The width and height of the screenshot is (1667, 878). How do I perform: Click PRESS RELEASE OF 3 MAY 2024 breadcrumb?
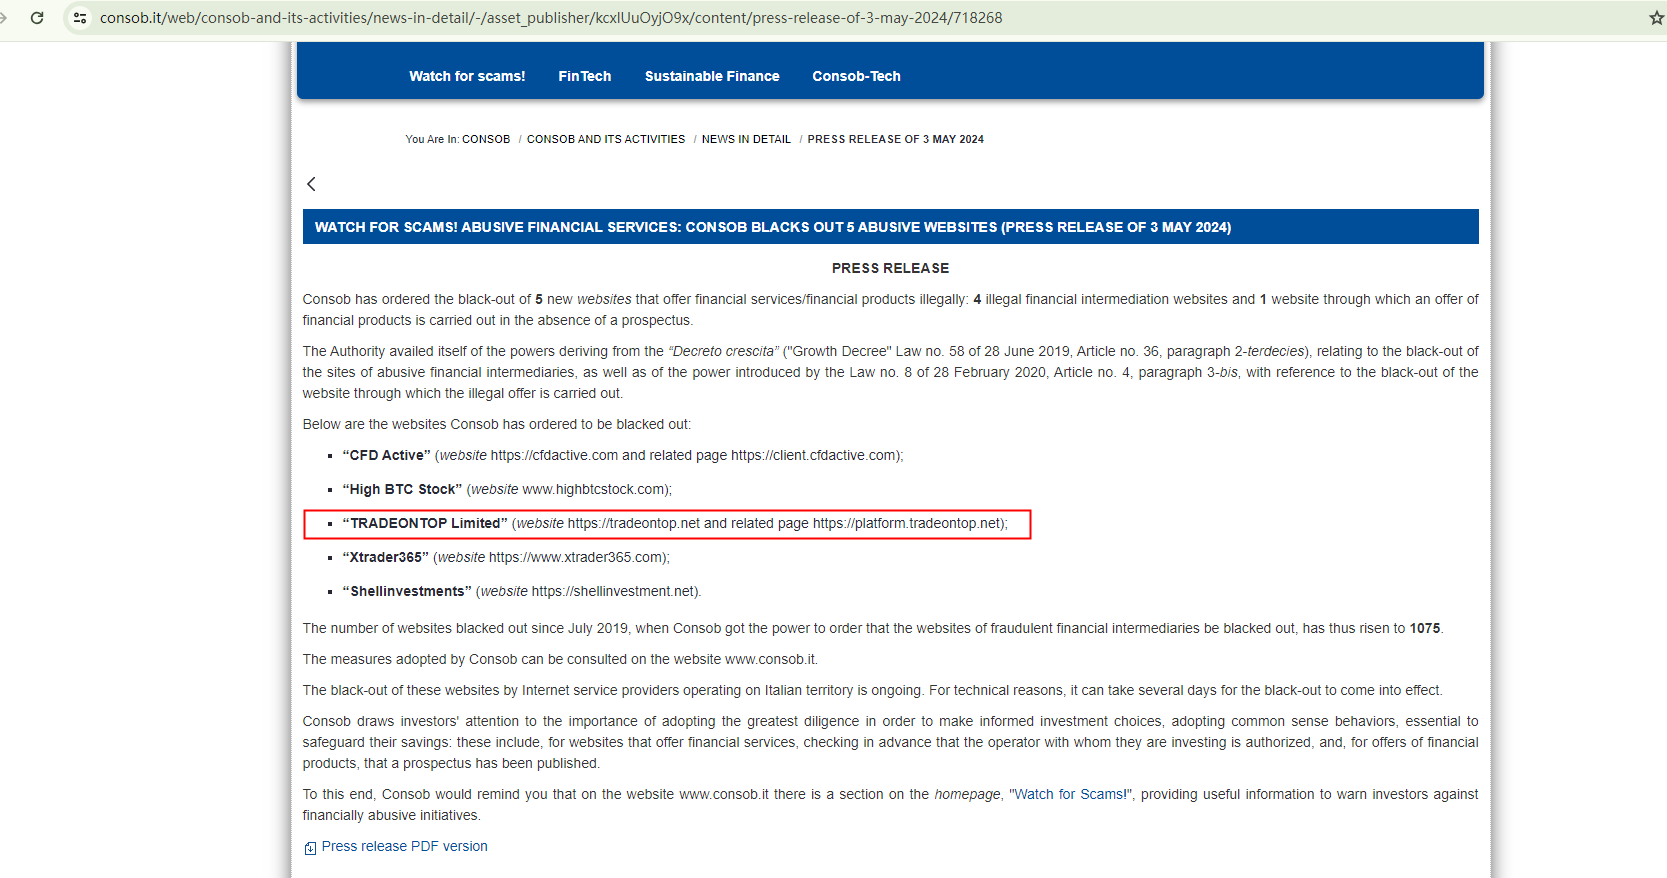pos(896,139)
